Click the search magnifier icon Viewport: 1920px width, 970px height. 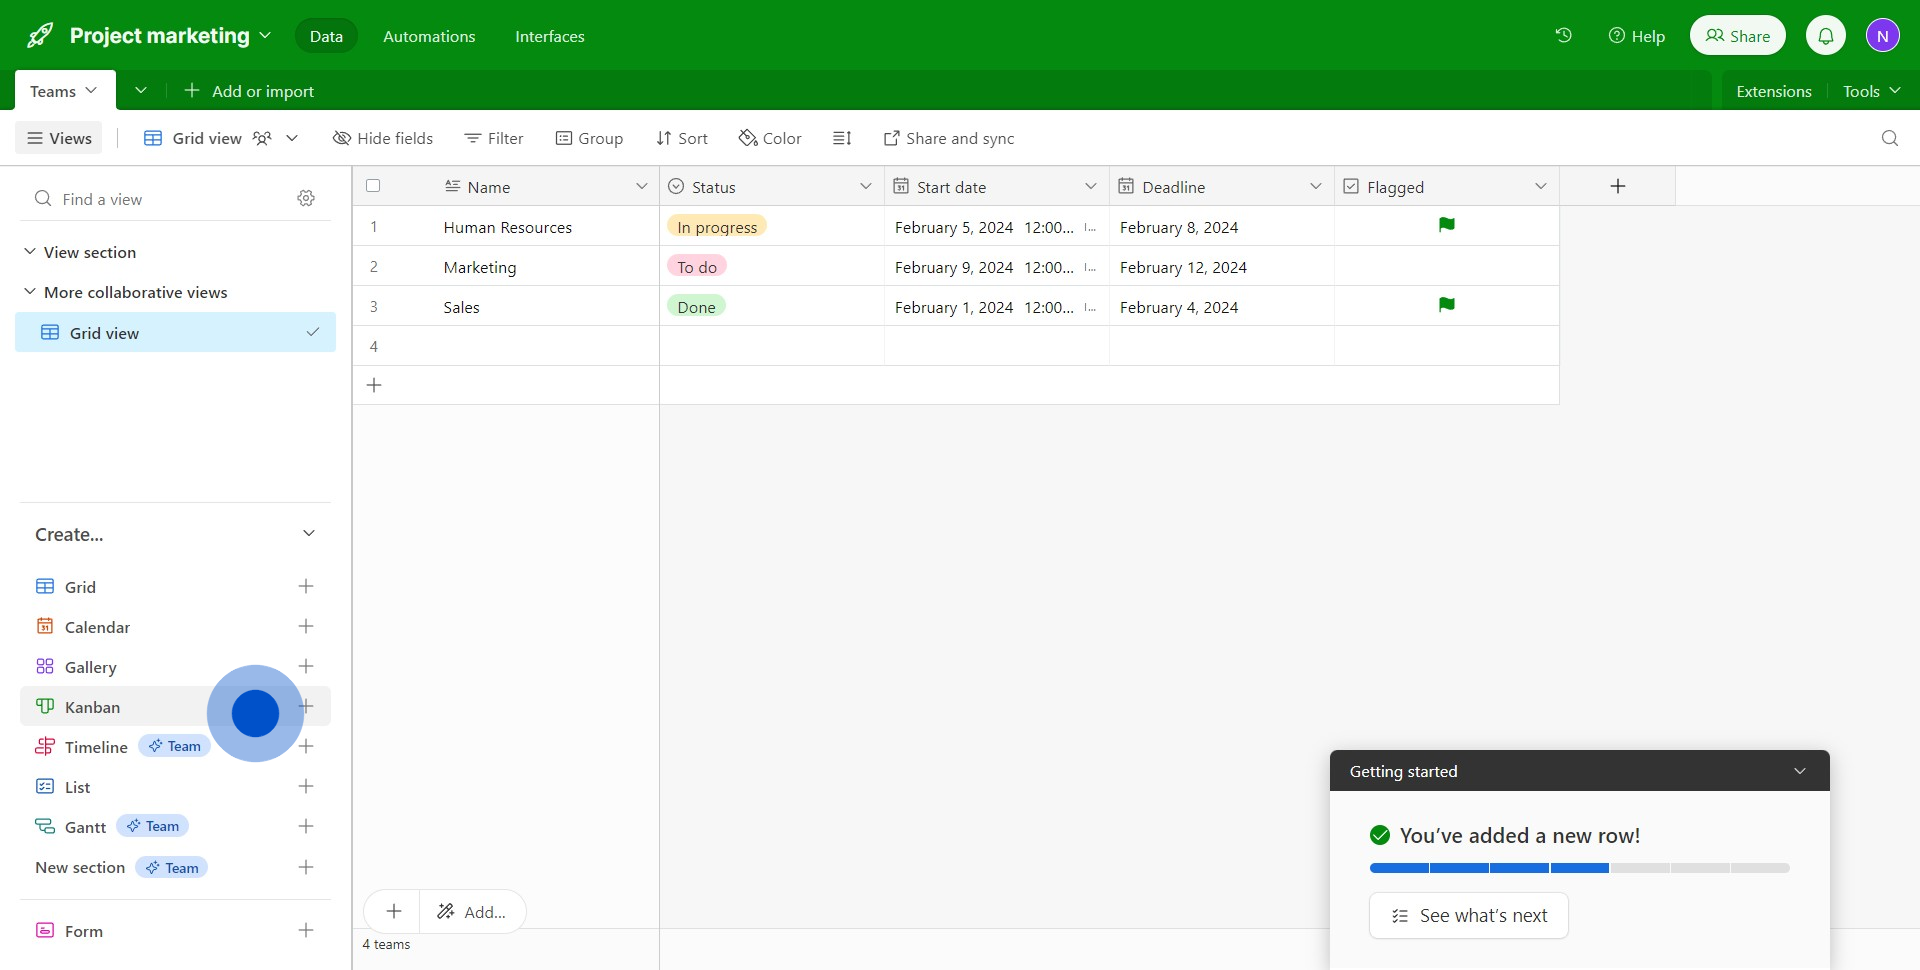(x=1889, y=138)
